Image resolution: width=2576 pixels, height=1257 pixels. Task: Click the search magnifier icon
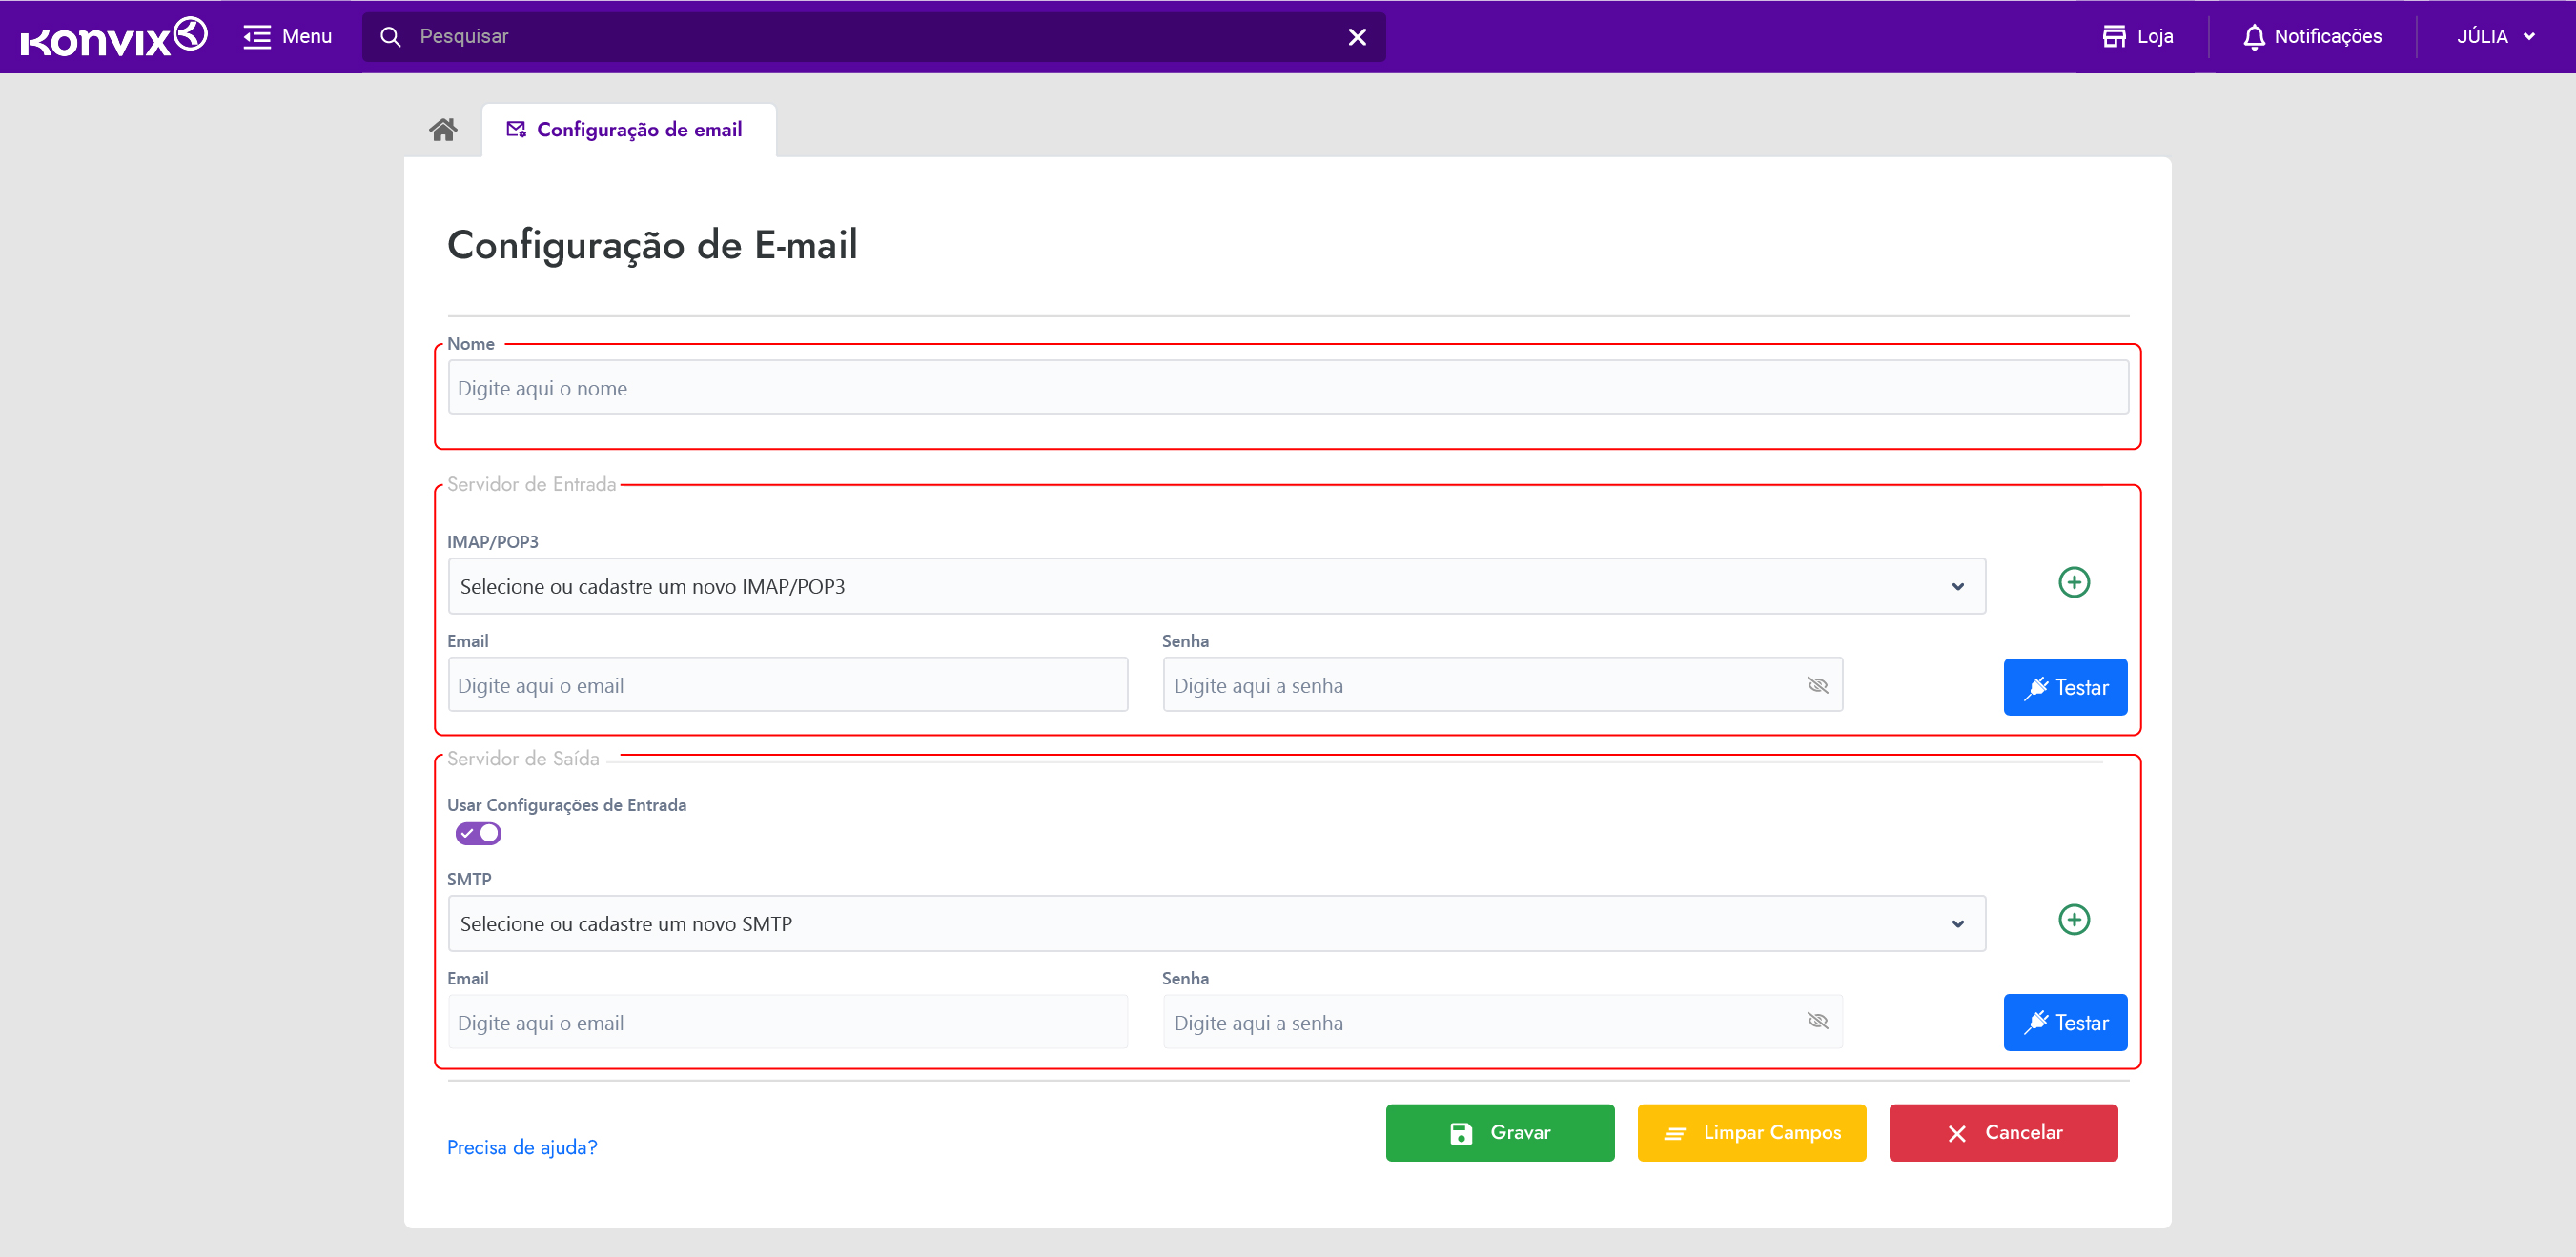tap(390, 37)
